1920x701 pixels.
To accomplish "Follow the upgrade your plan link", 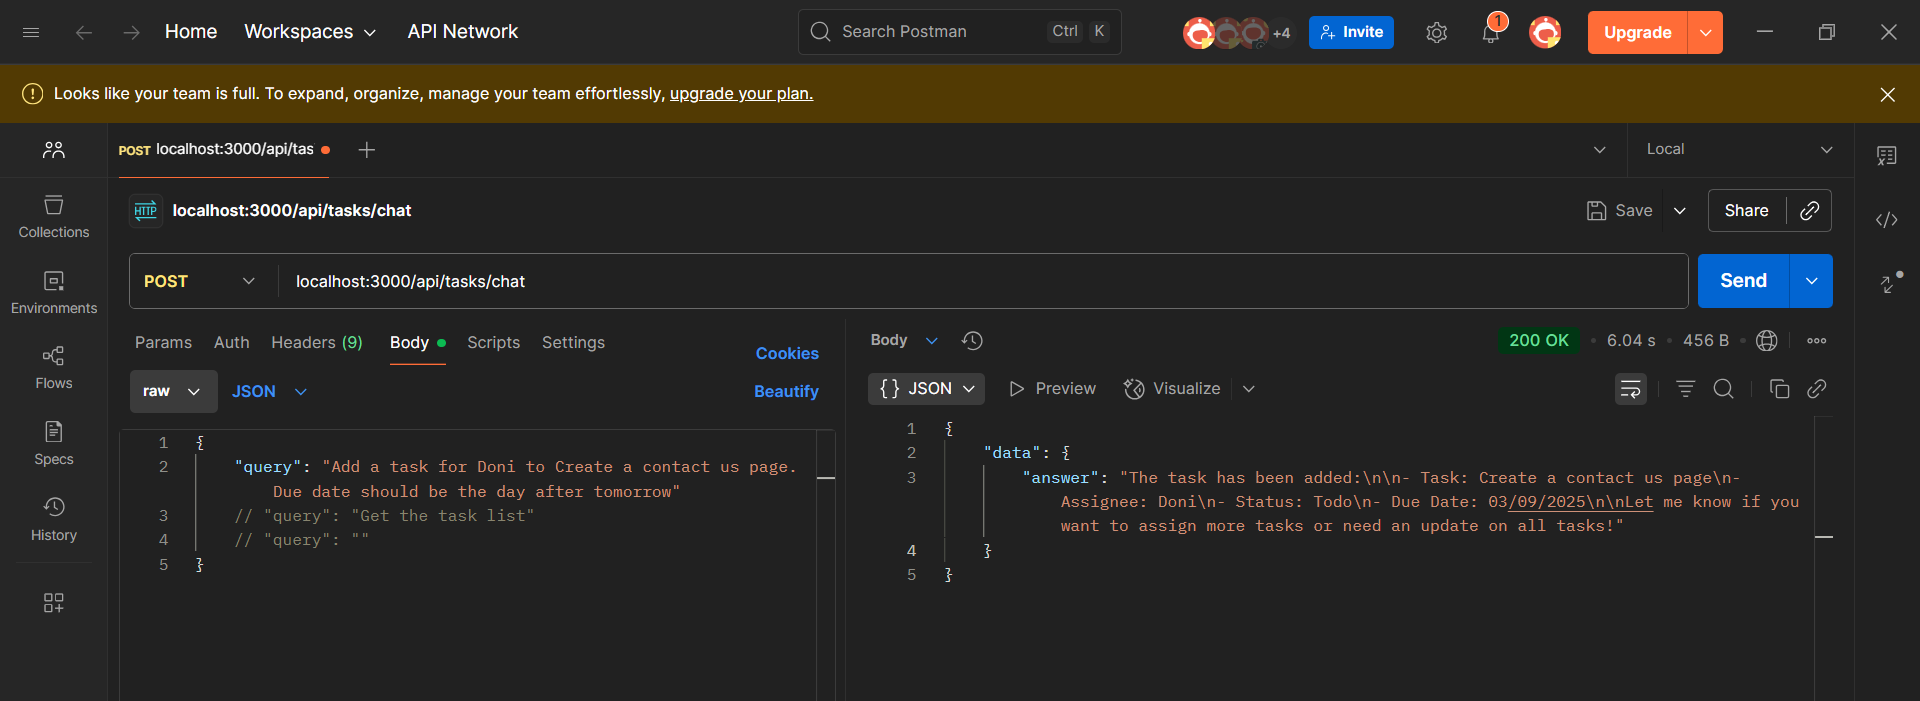I will [741, 93].
